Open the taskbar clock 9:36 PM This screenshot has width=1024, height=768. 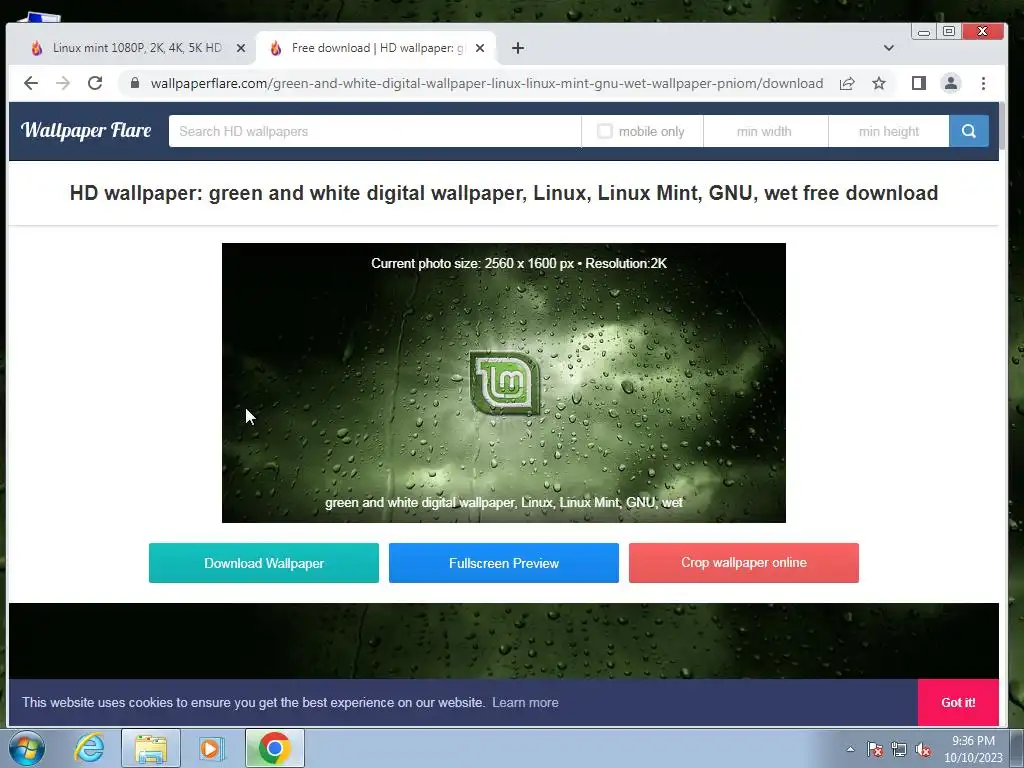coord(973,749)
